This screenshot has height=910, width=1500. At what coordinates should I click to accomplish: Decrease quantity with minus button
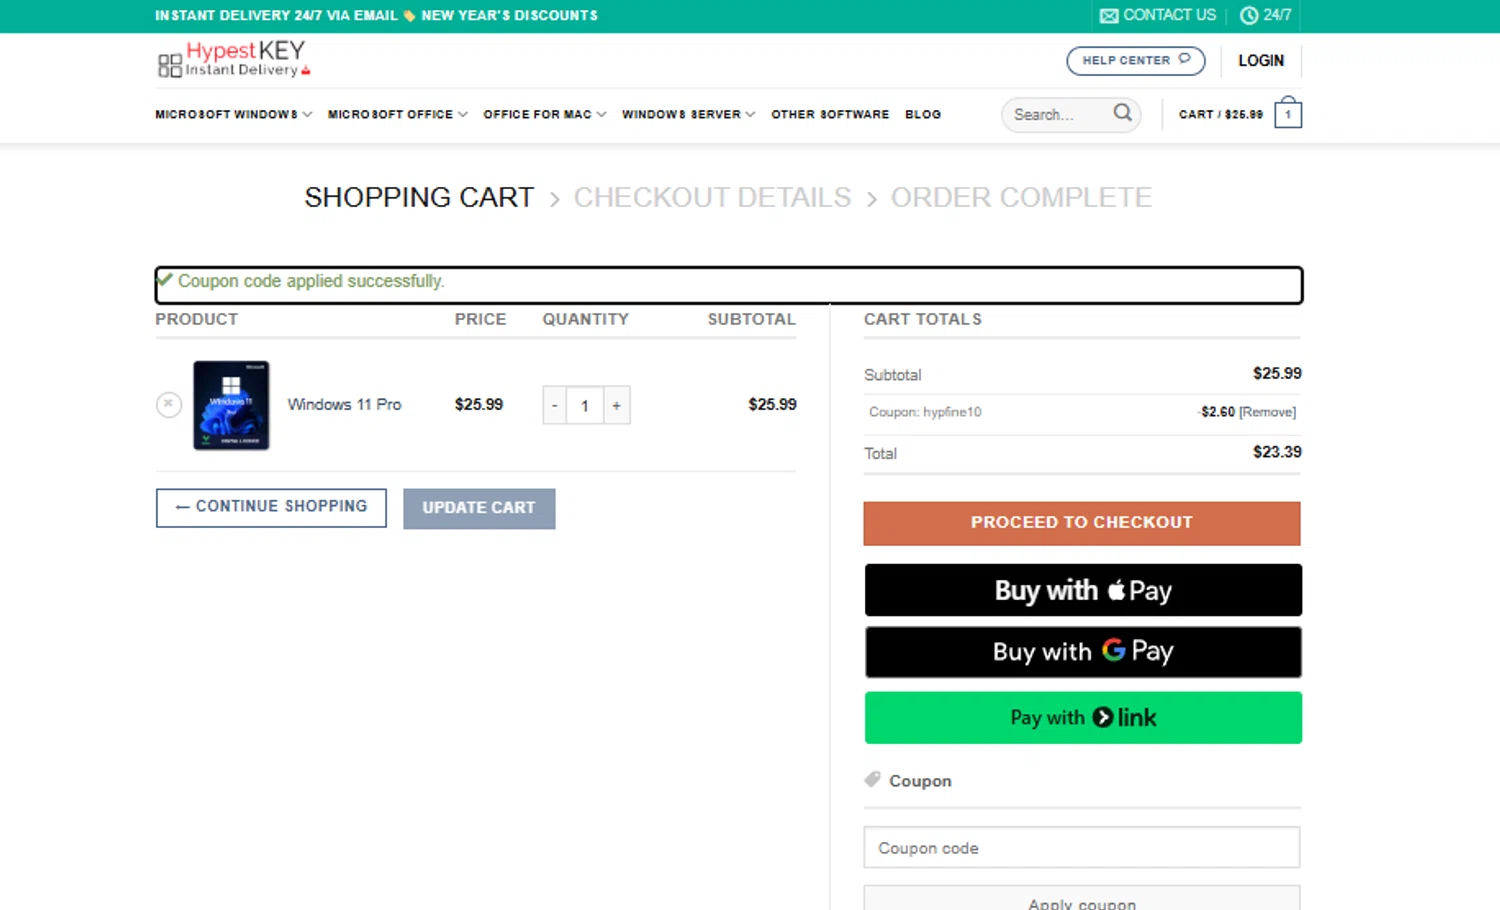click(555, 405)
